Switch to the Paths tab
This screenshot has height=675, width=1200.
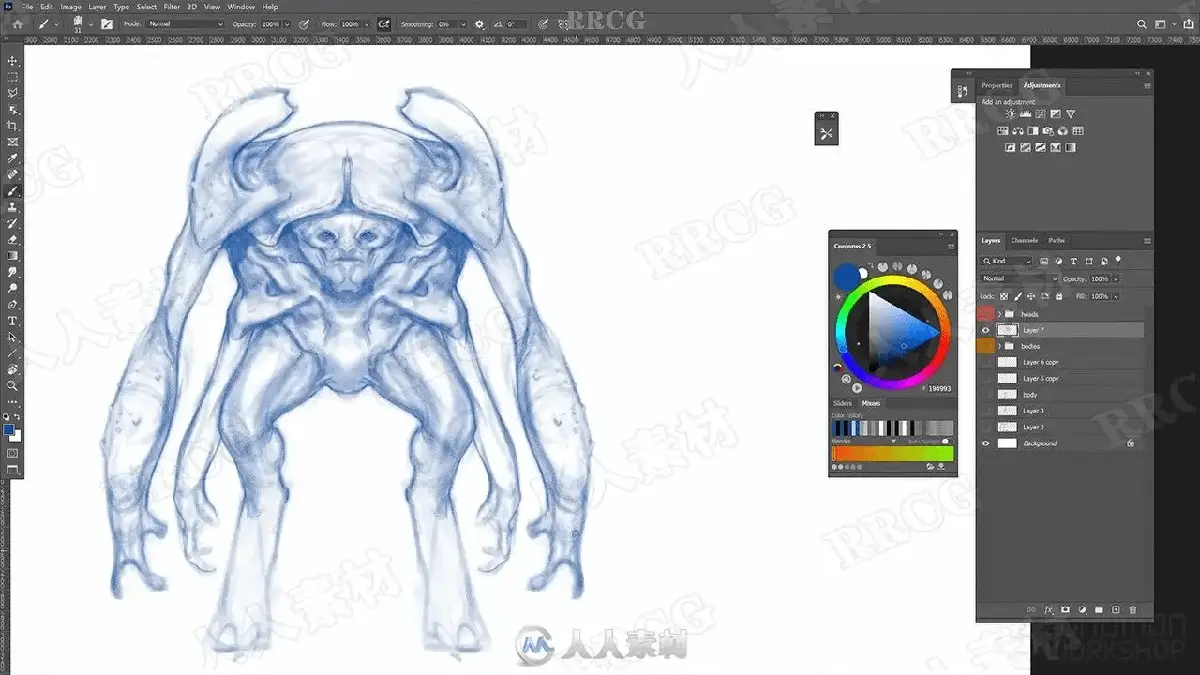tap(1056, 240)
